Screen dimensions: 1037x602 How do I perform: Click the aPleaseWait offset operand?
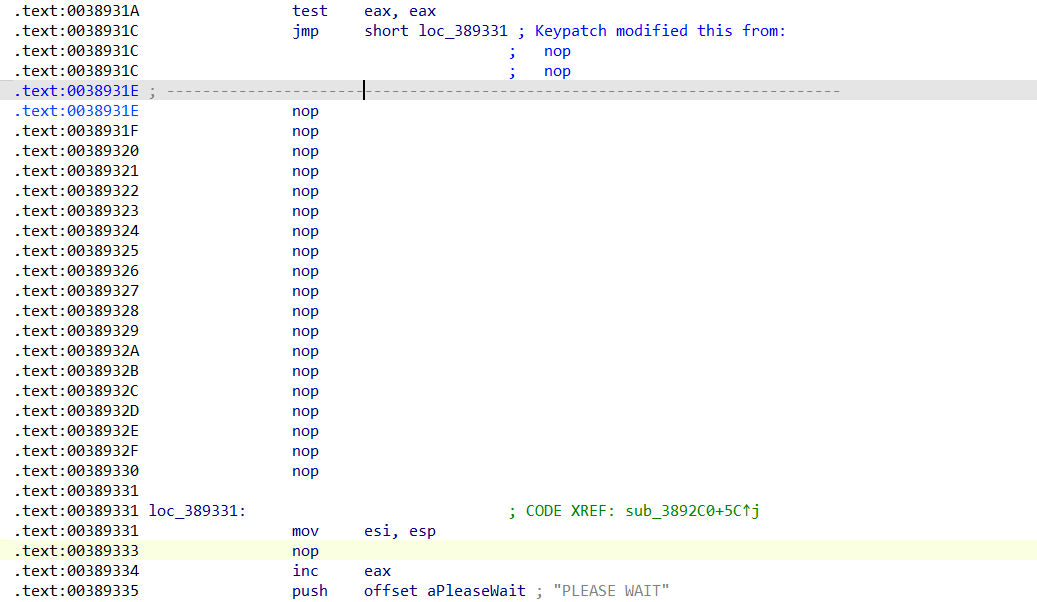[x=476, y=591]
